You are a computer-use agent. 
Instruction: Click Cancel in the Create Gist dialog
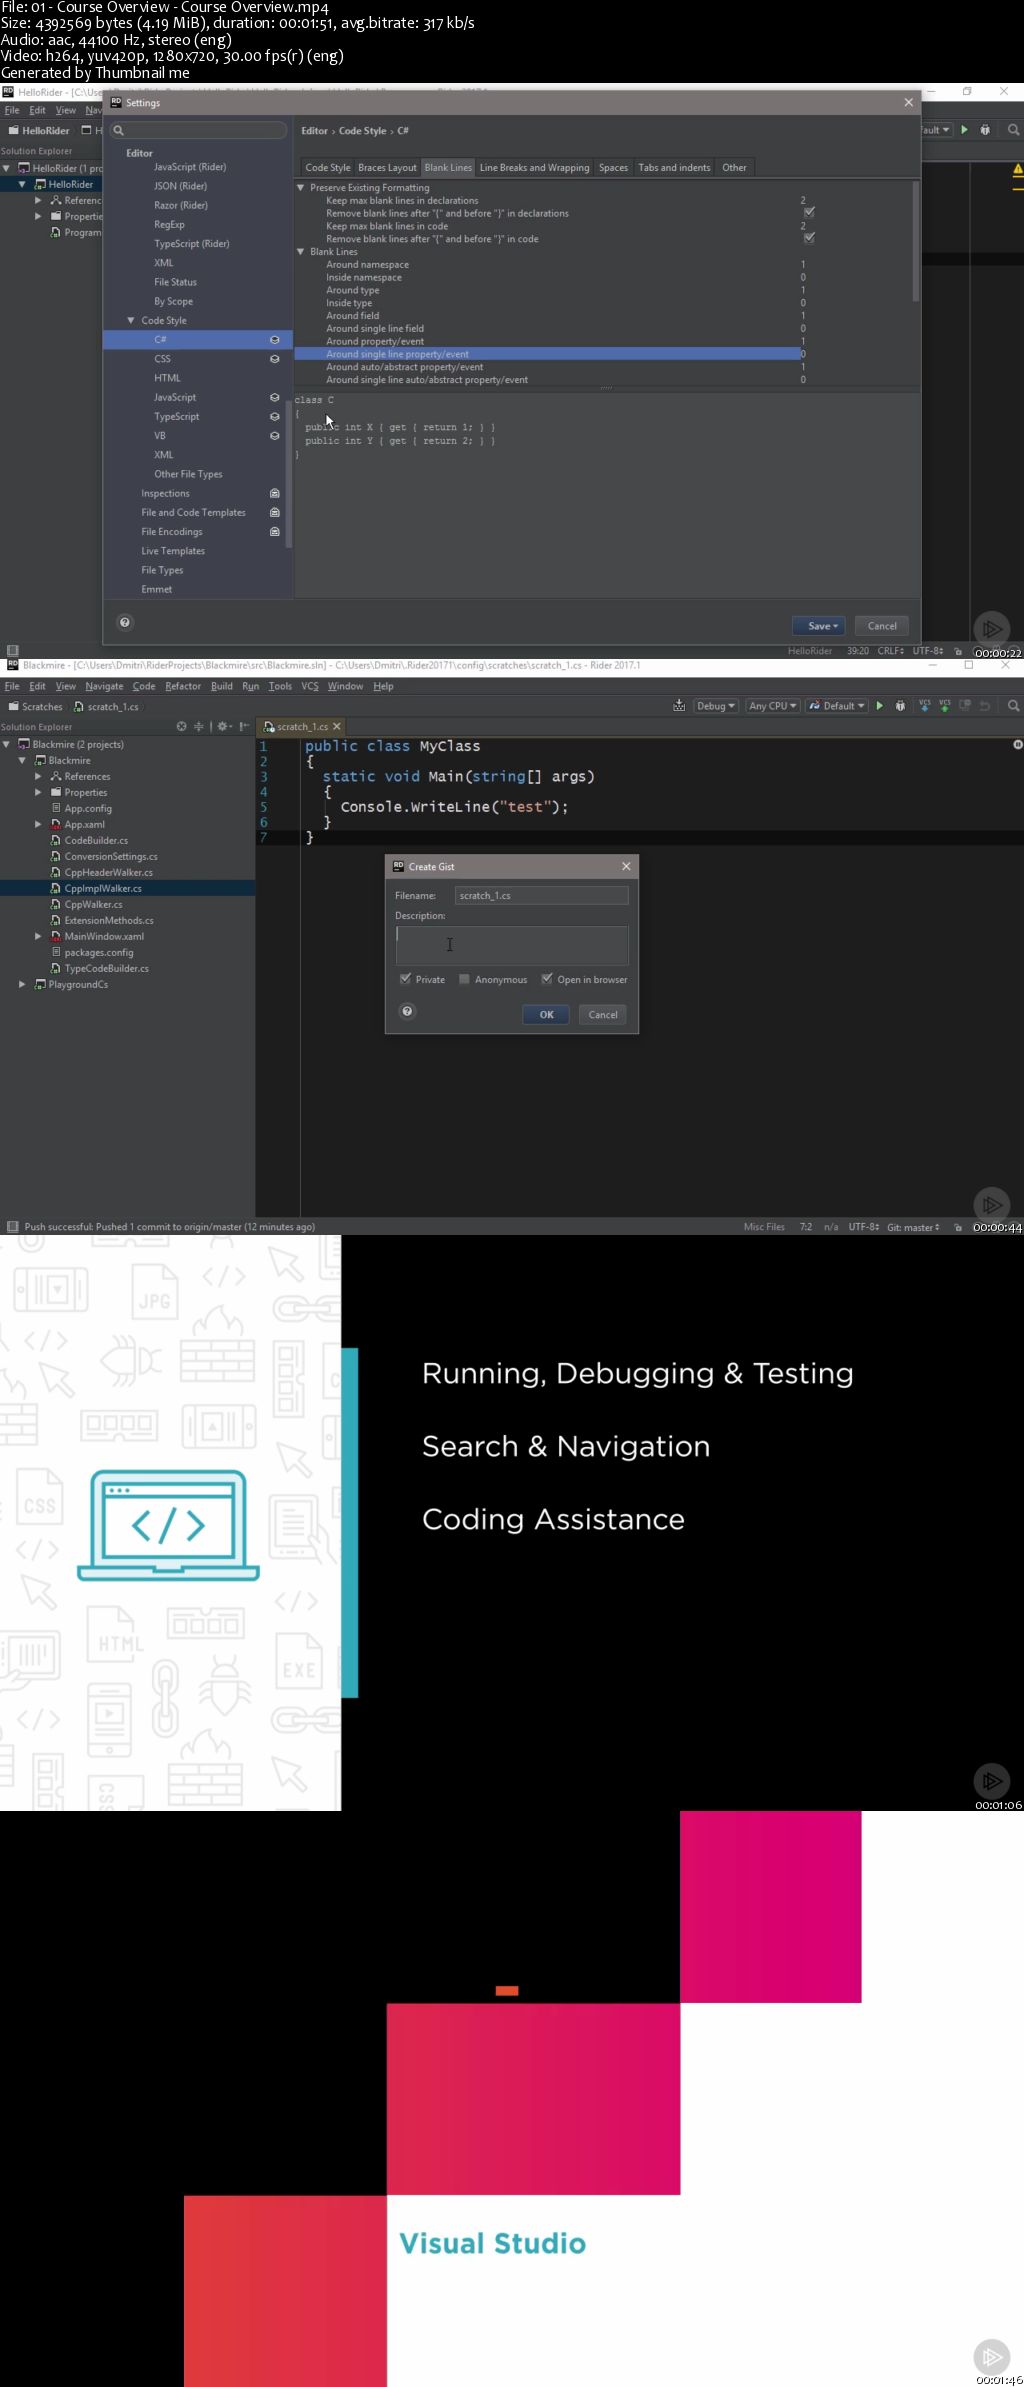coord(603,1014)
